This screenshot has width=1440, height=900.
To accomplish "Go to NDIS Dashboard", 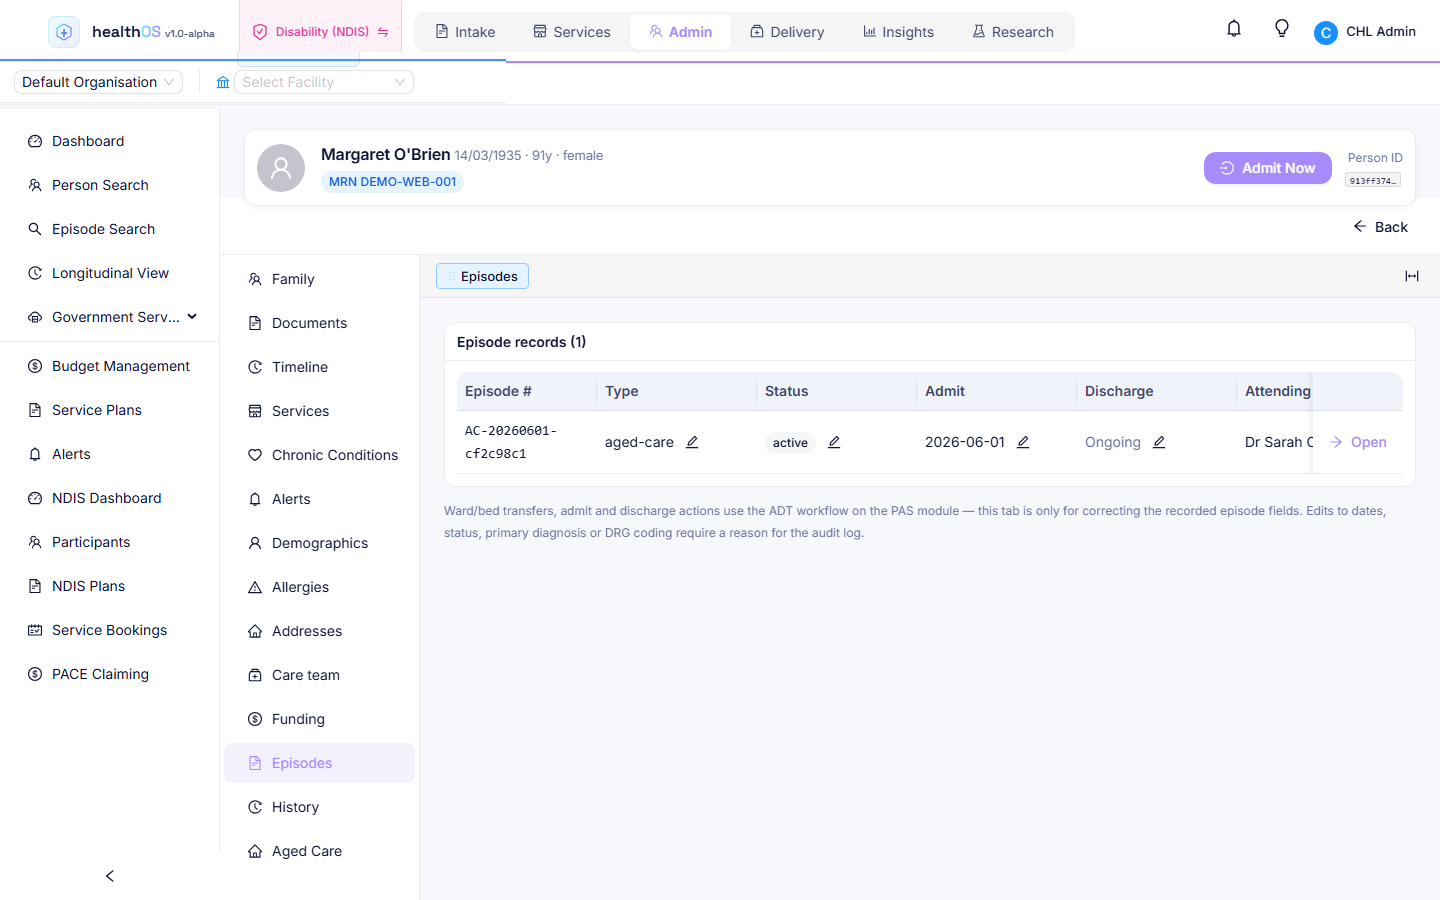I will coord(110,498).
